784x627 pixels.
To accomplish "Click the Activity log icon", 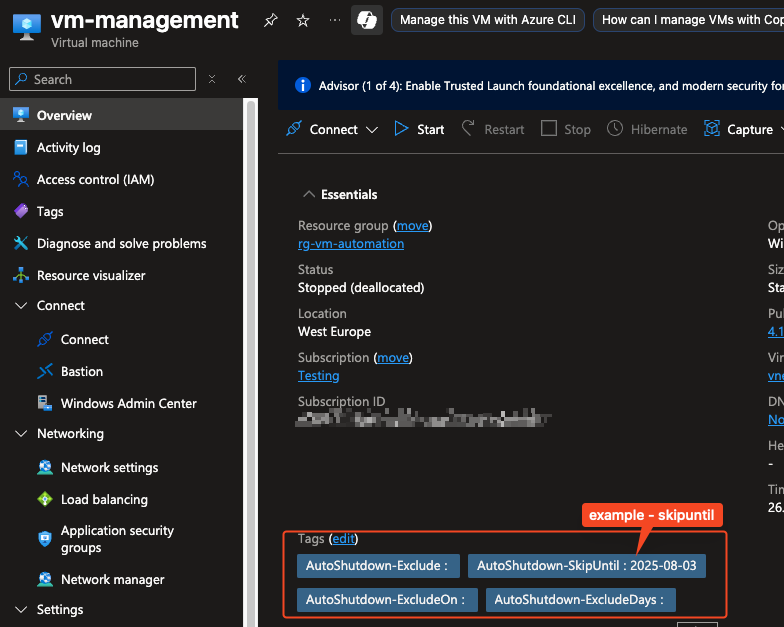I will pos(20,148).
